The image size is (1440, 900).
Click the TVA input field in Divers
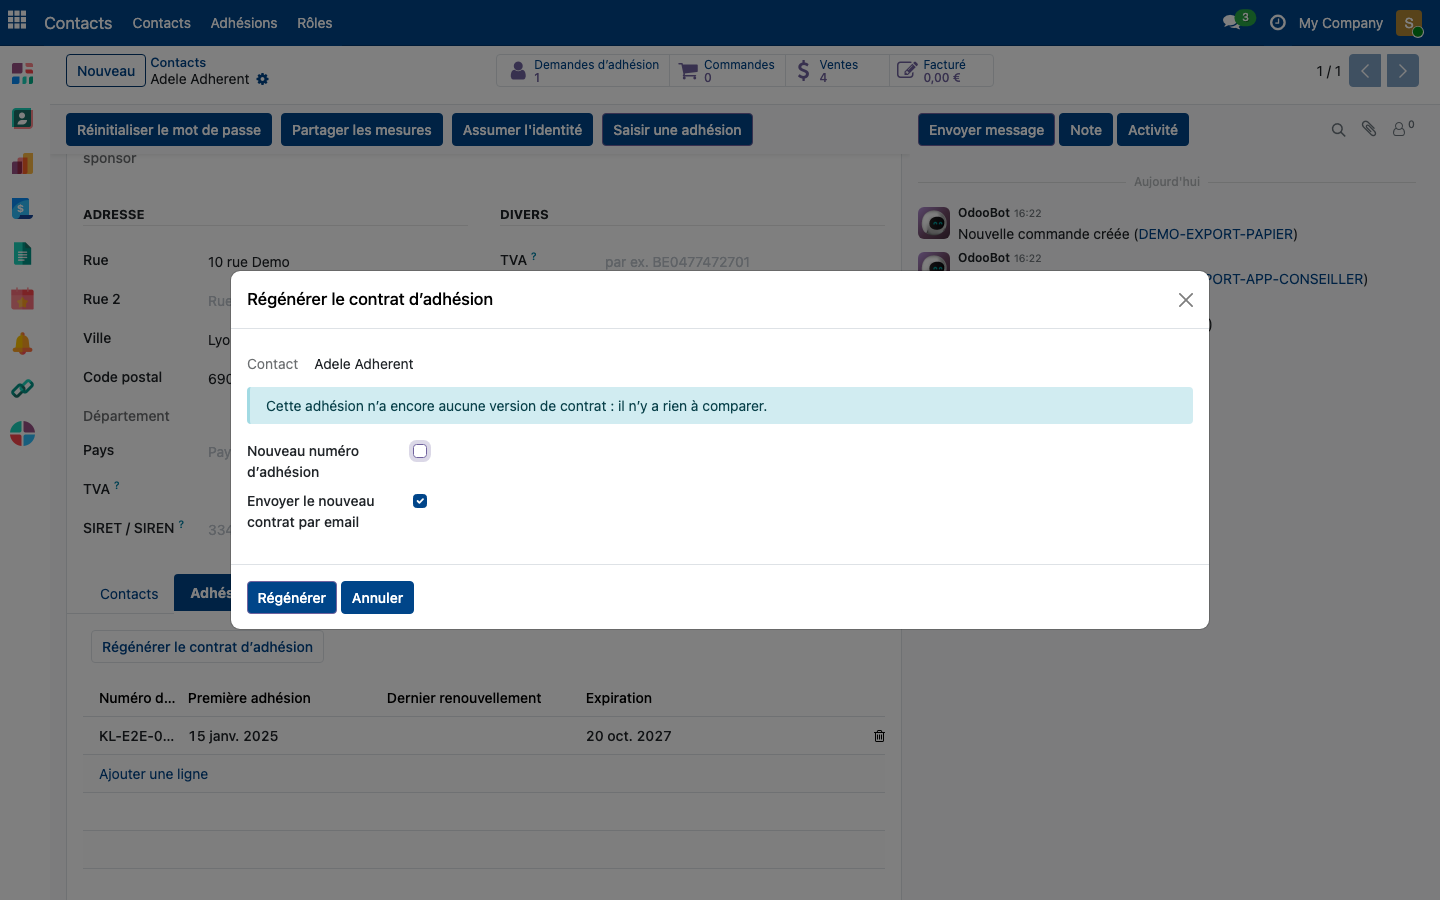click(x=744, y=261)
